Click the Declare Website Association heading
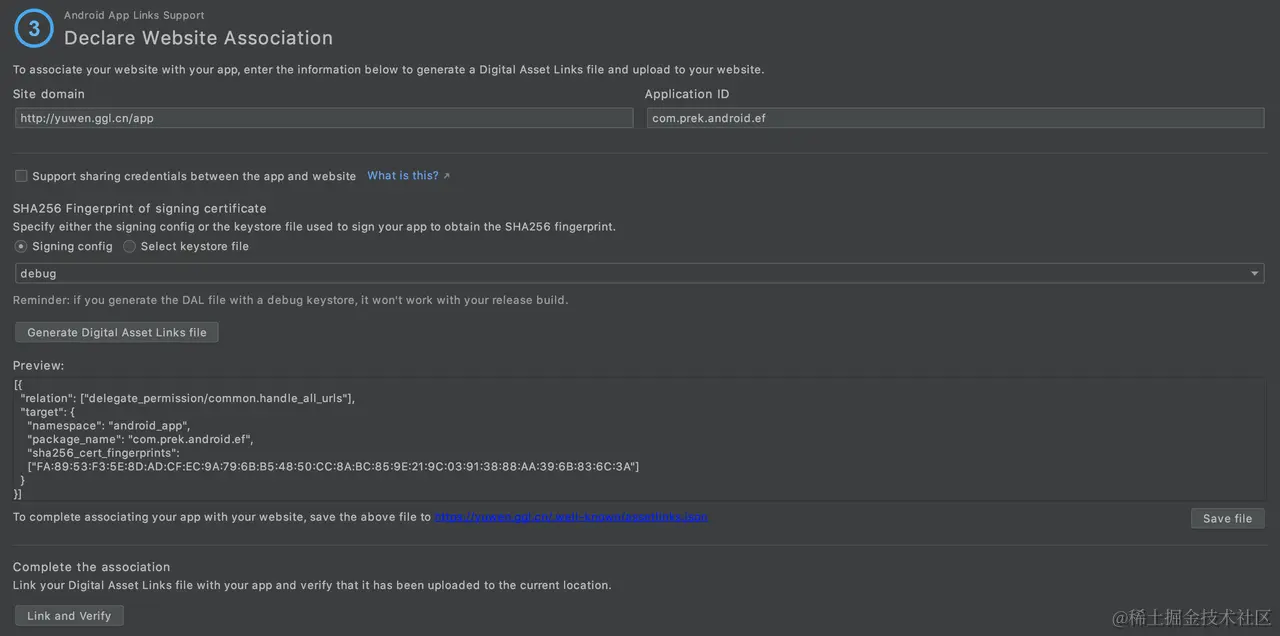This screenshot has width=1280, height=636. coord(198,38)
